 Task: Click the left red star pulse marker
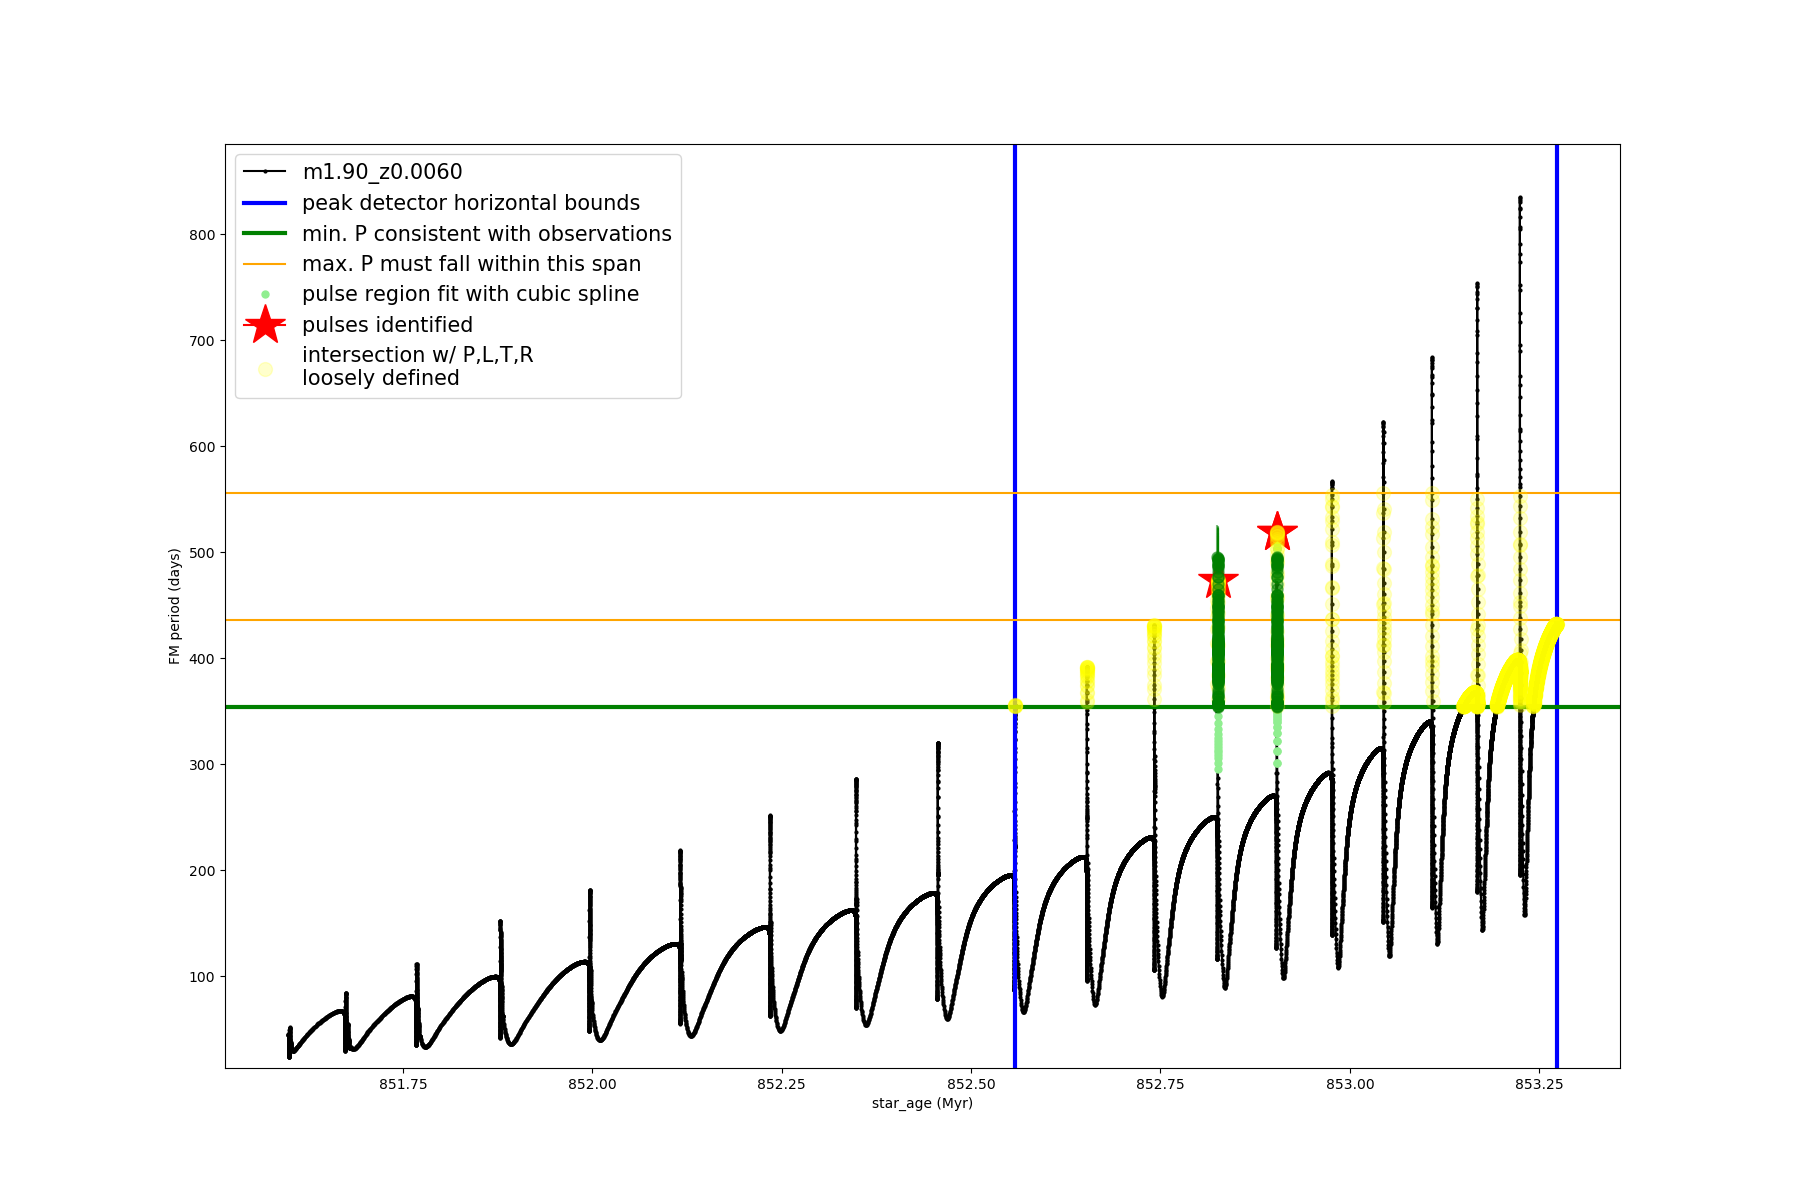coord(1218,579)
